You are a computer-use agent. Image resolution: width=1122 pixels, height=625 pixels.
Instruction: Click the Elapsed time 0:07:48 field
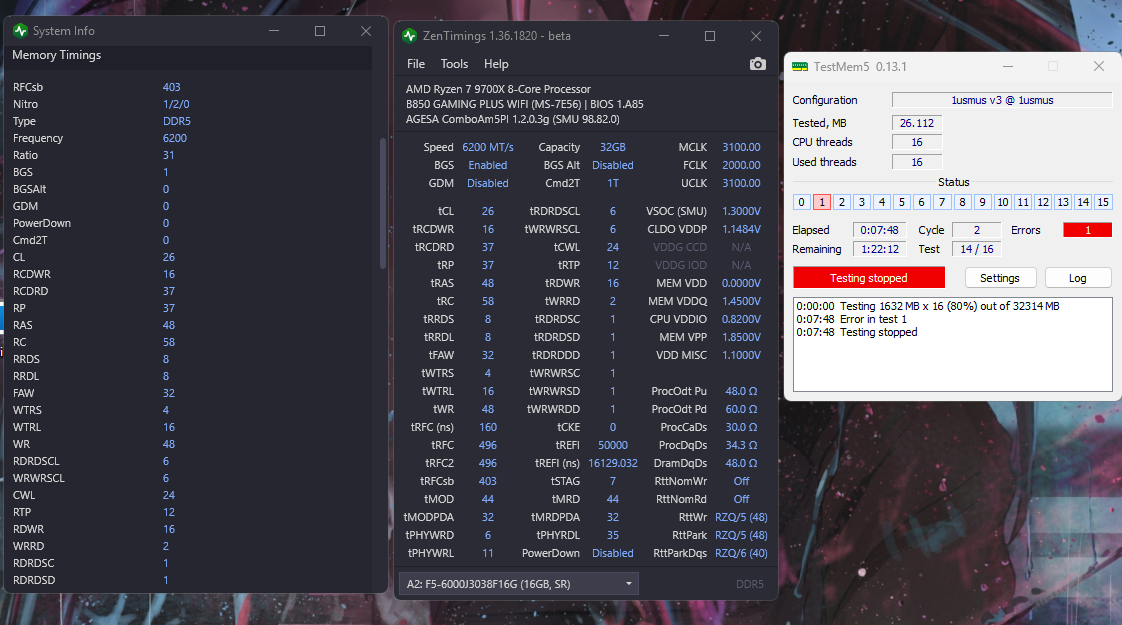click(879, 230)
